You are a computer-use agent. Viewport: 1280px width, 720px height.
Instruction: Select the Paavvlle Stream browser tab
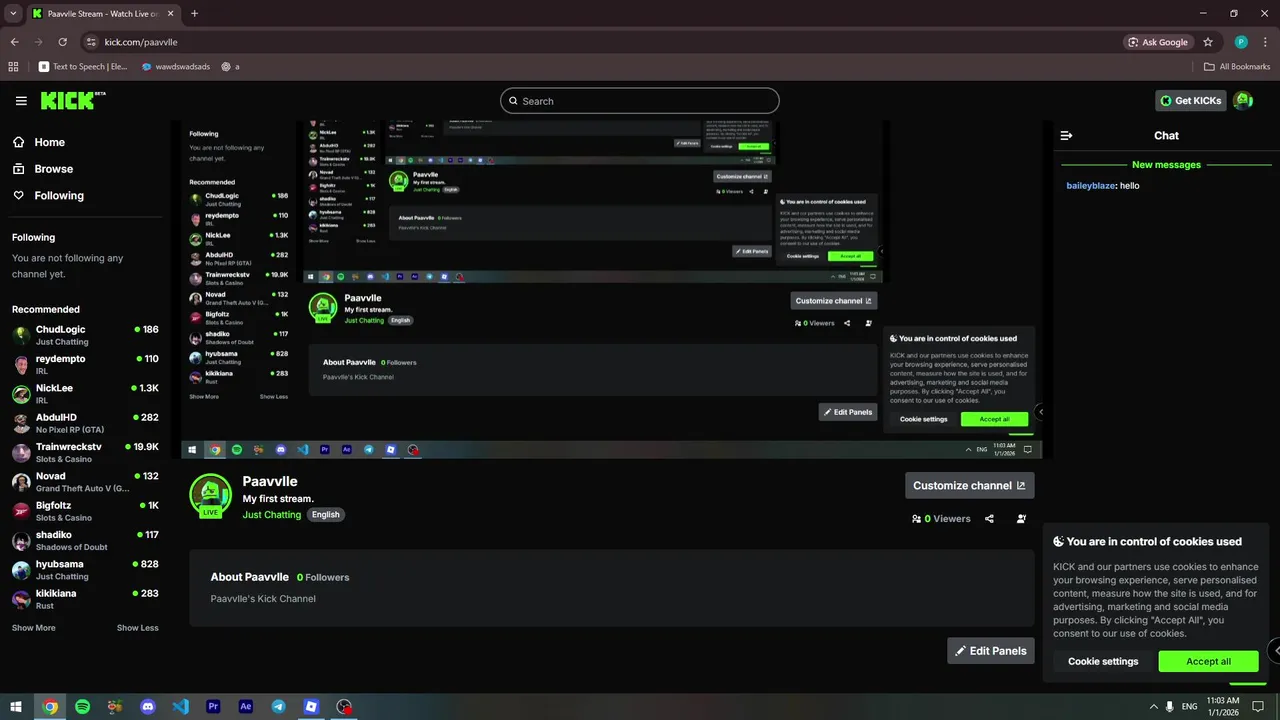102,13
